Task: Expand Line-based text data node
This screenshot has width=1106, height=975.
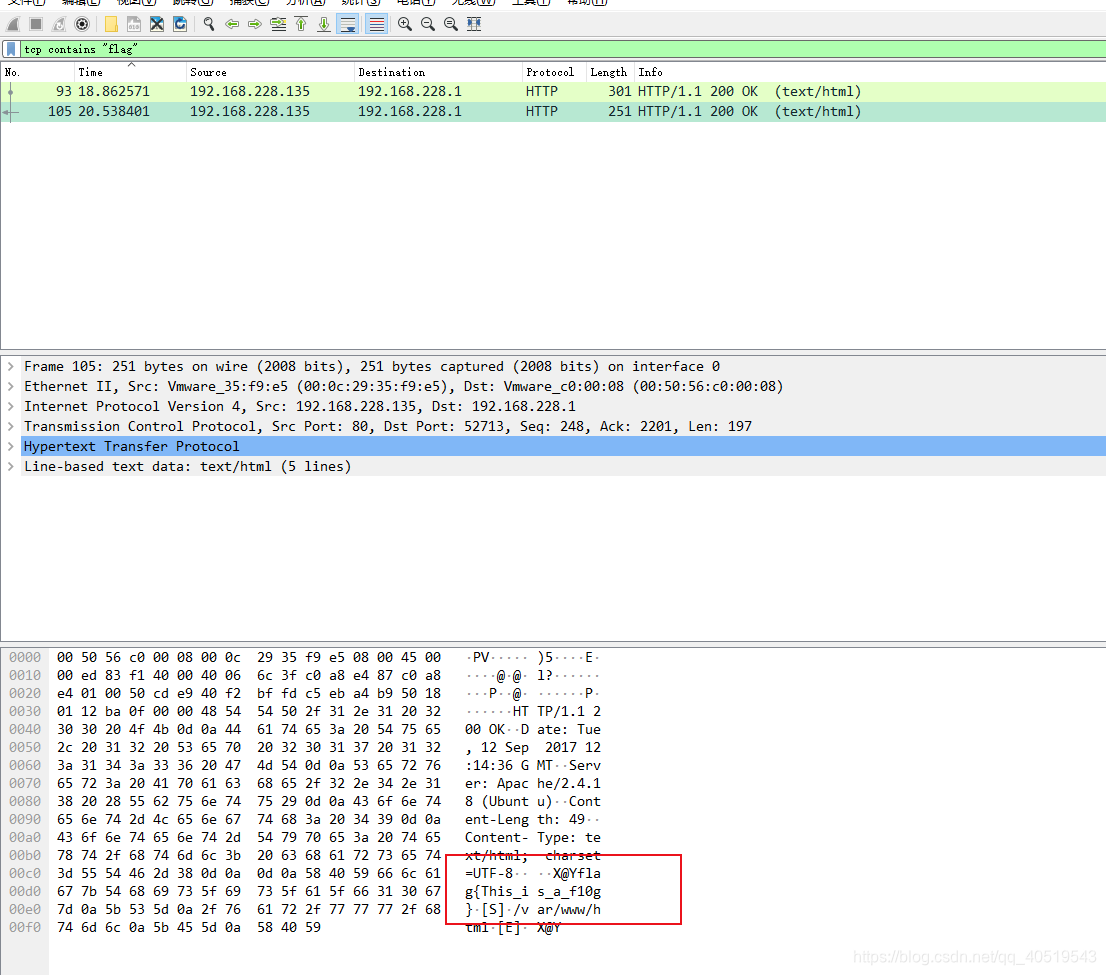Action: point(11,466)
